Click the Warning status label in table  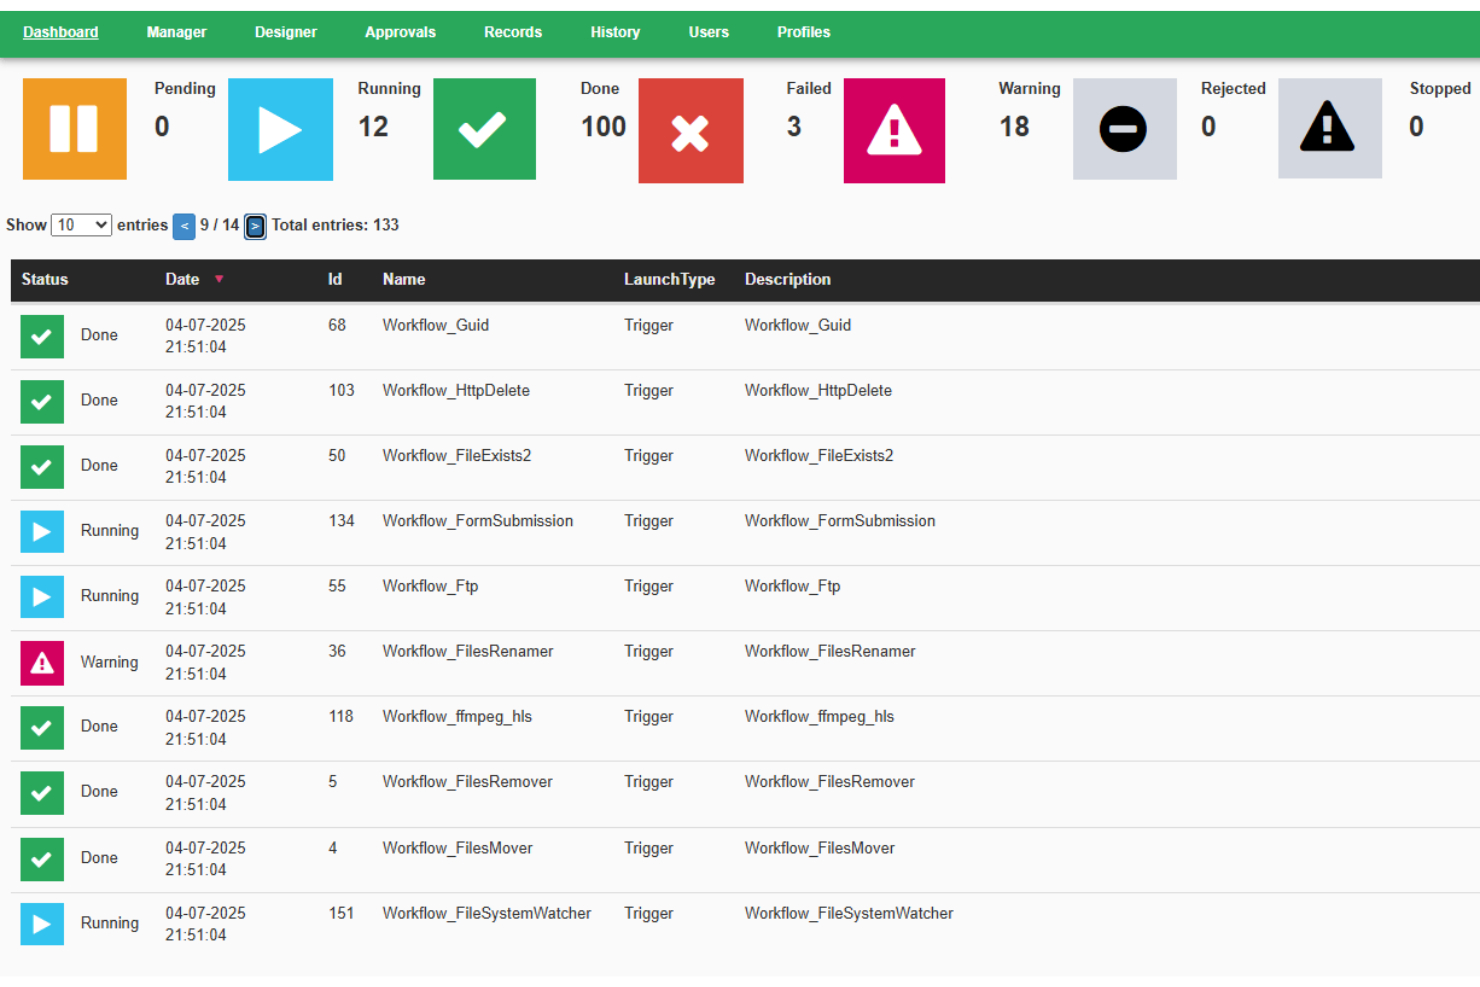[x=109, y=662]
